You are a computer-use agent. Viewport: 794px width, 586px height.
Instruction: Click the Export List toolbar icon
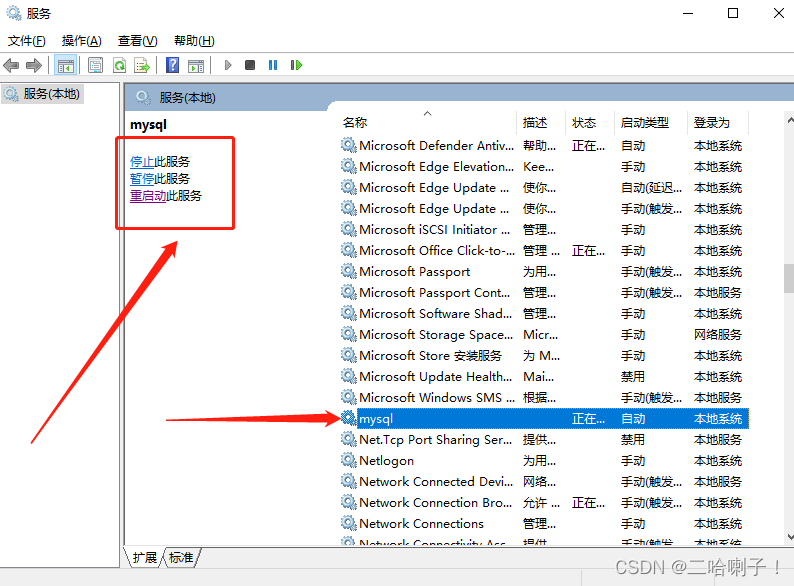click(x=142, y=65)
